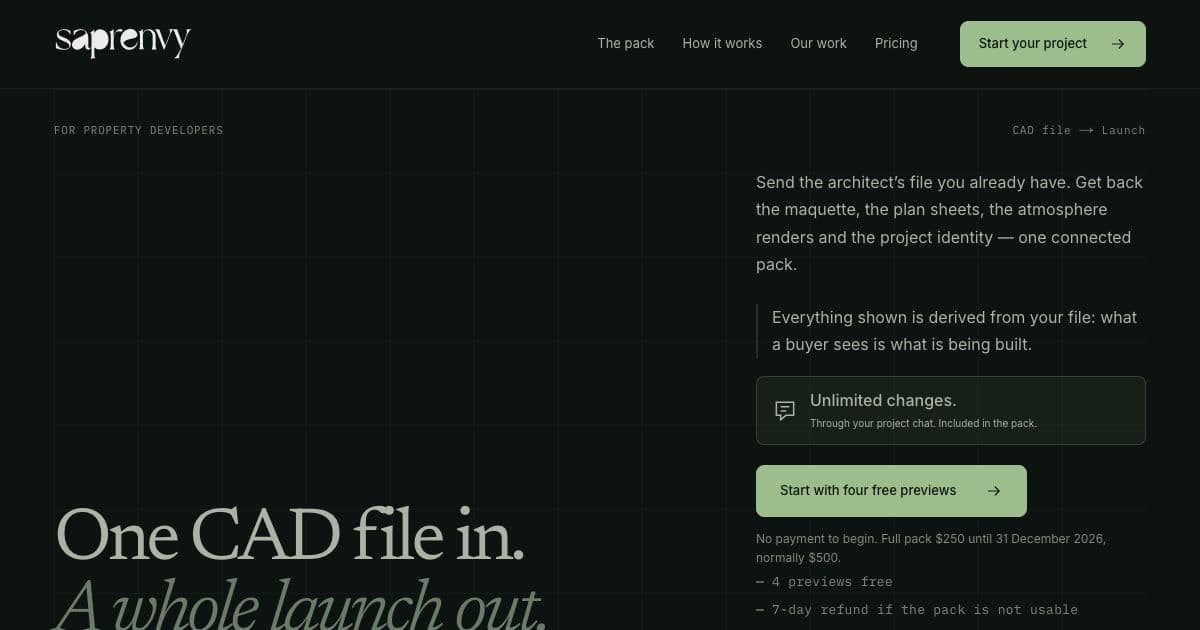This screenshot has width=1200, height=630.
Task: Click the arrow icon in Start with four free previews
Action: click(994, 491)
